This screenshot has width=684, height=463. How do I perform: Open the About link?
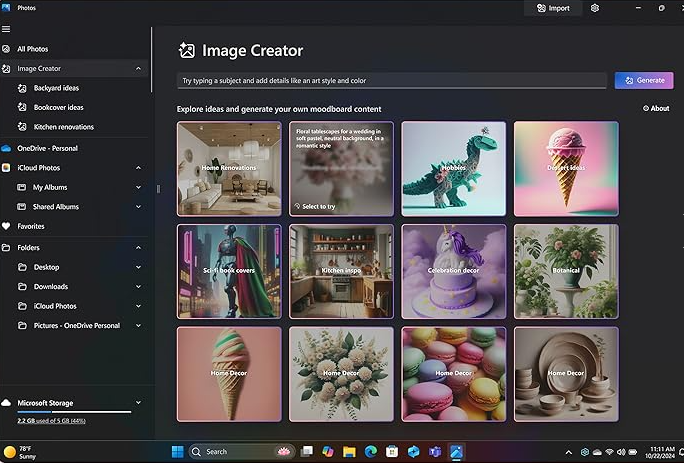[x=656, y=108]
